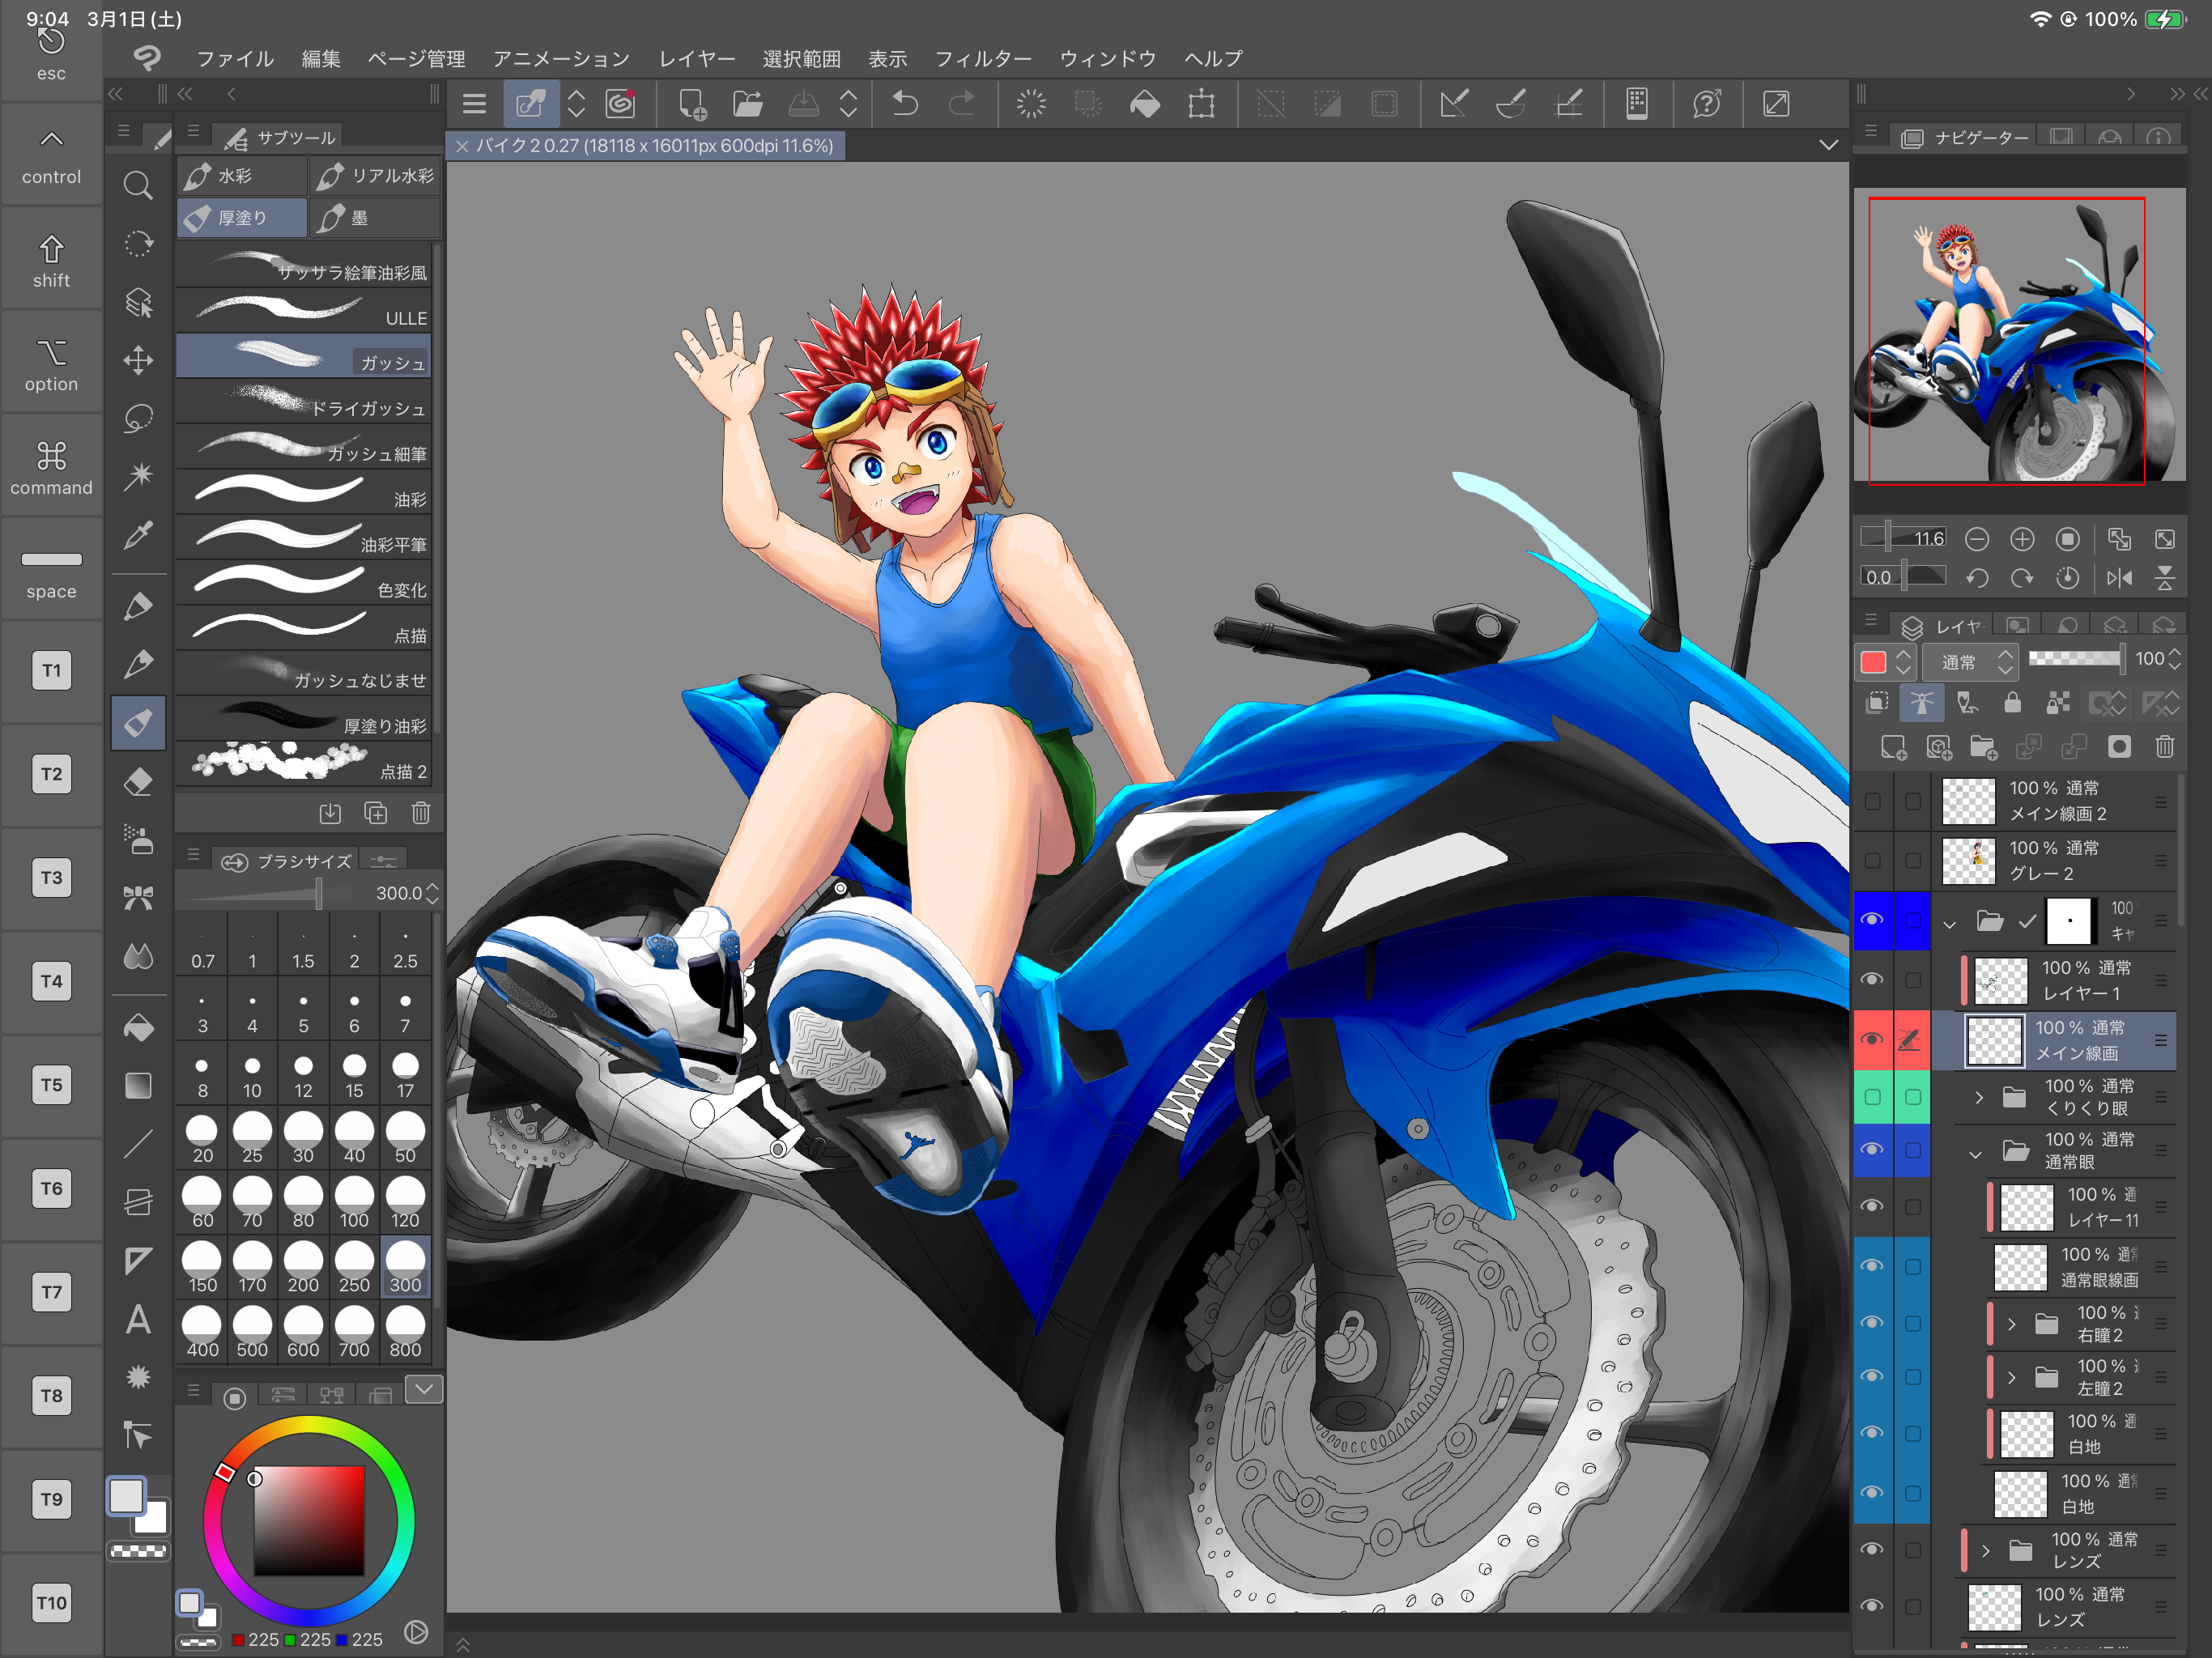
Task: Toggle visibility of くりくり眼 folder
Action: coord(1872,1097)
